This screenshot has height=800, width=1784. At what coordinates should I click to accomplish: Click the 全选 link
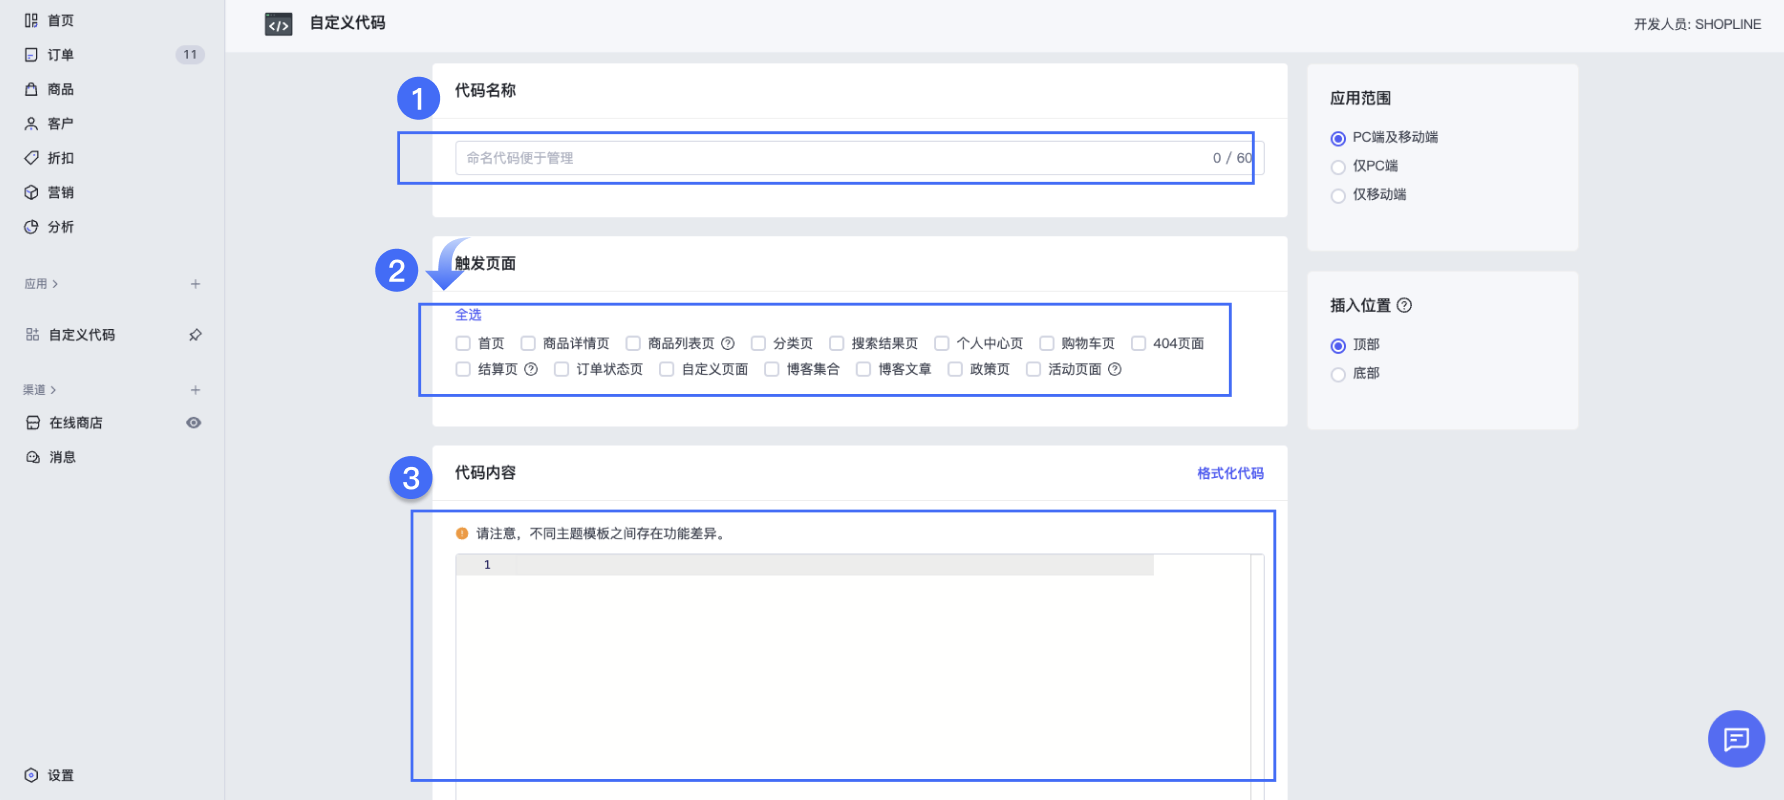(x=468, y=315)
